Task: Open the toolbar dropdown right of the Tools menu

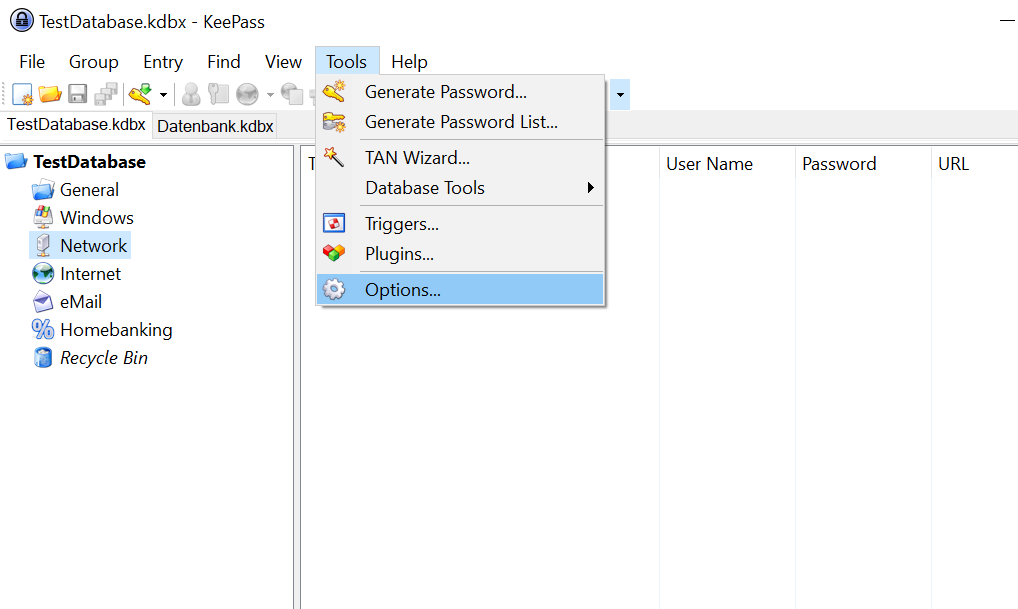Action: point(620,95)
